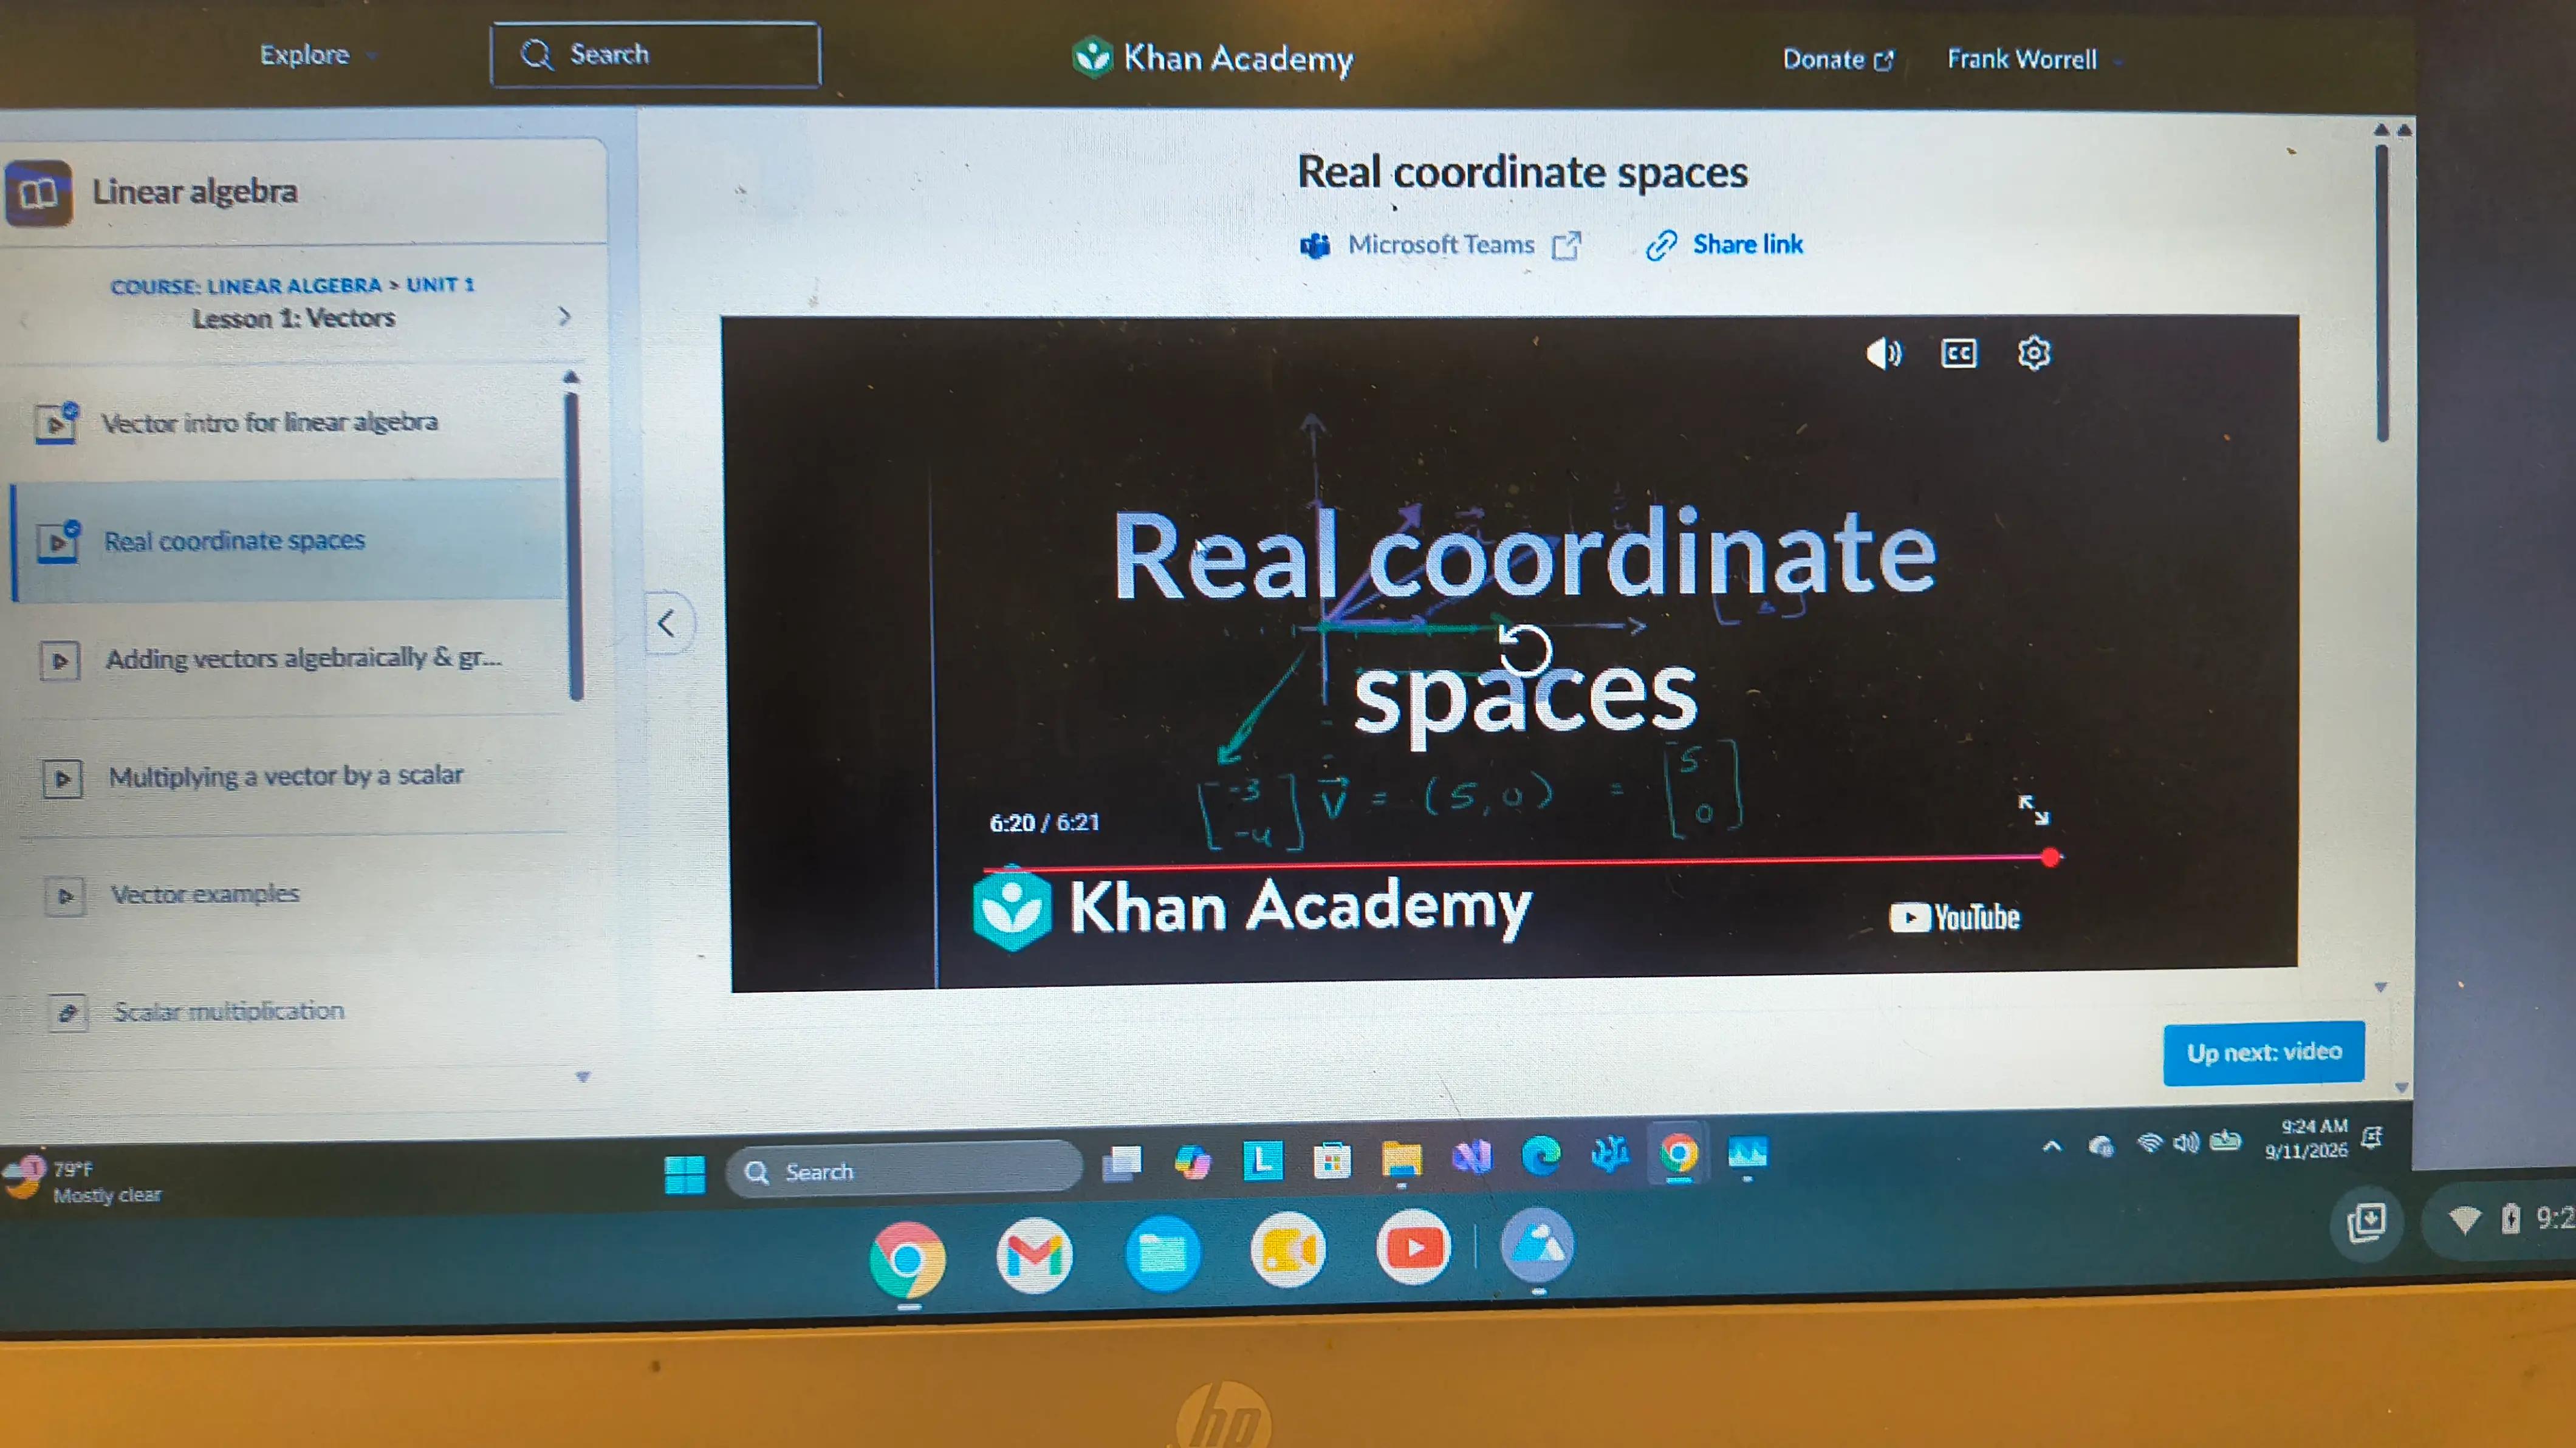Open the monitor graph app on the taskbar

[1748, 1152]
